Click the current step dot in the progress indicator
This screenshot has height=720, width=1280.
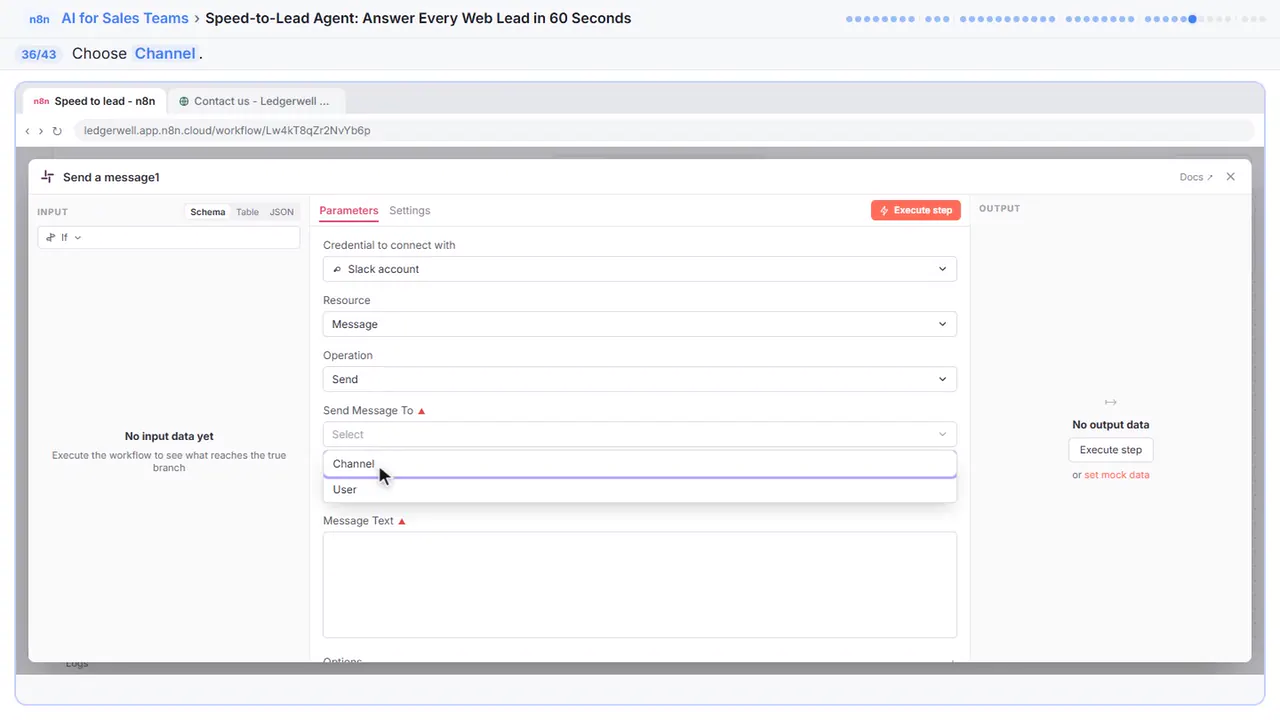[1192, 19]
